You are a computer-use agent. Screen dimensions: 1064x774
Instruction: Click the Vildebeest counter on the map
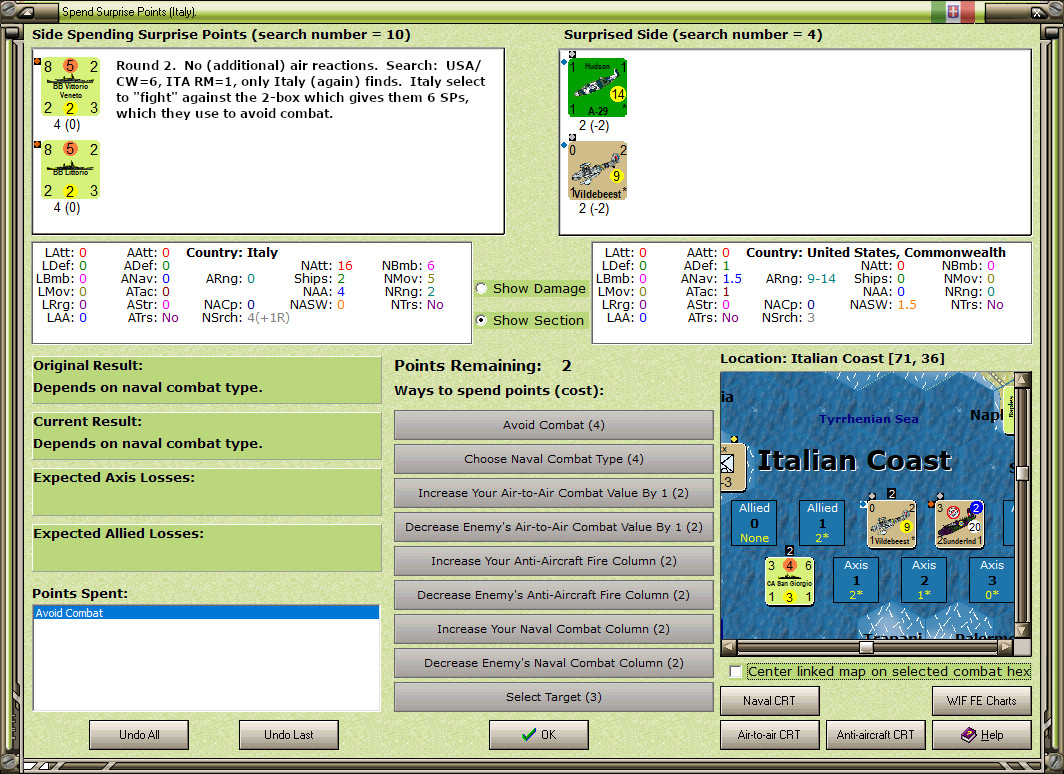coord(892,524)
